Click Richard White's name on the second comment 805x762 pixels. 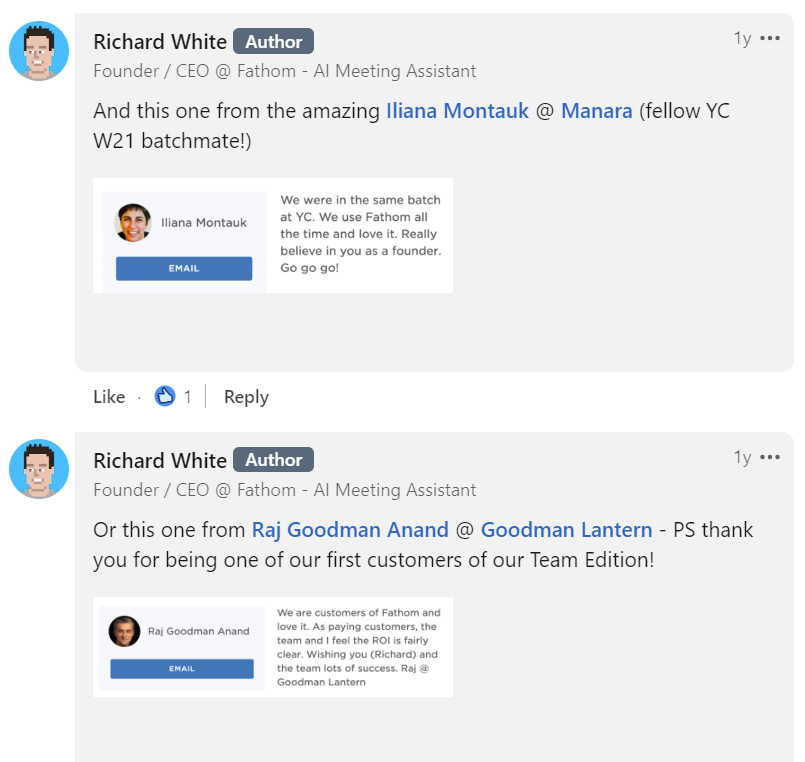(x=160, y=461)
